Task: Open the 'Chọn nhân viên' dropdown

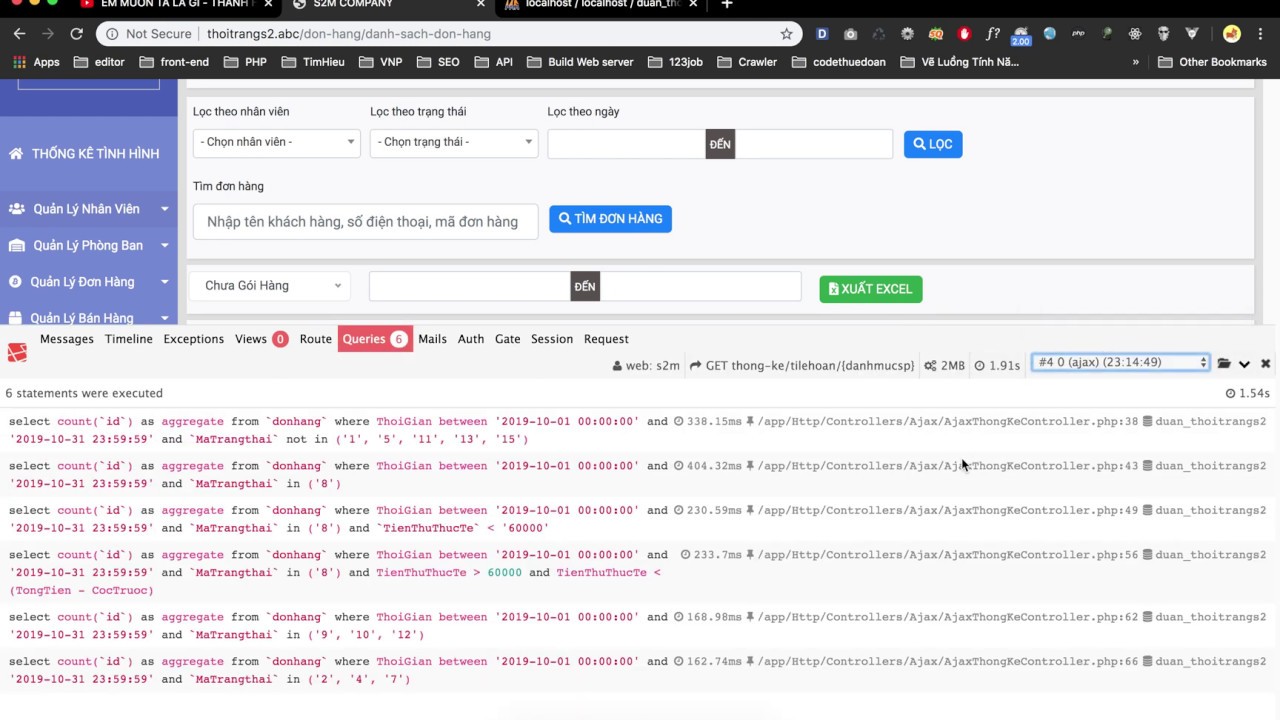Action: 277,142
